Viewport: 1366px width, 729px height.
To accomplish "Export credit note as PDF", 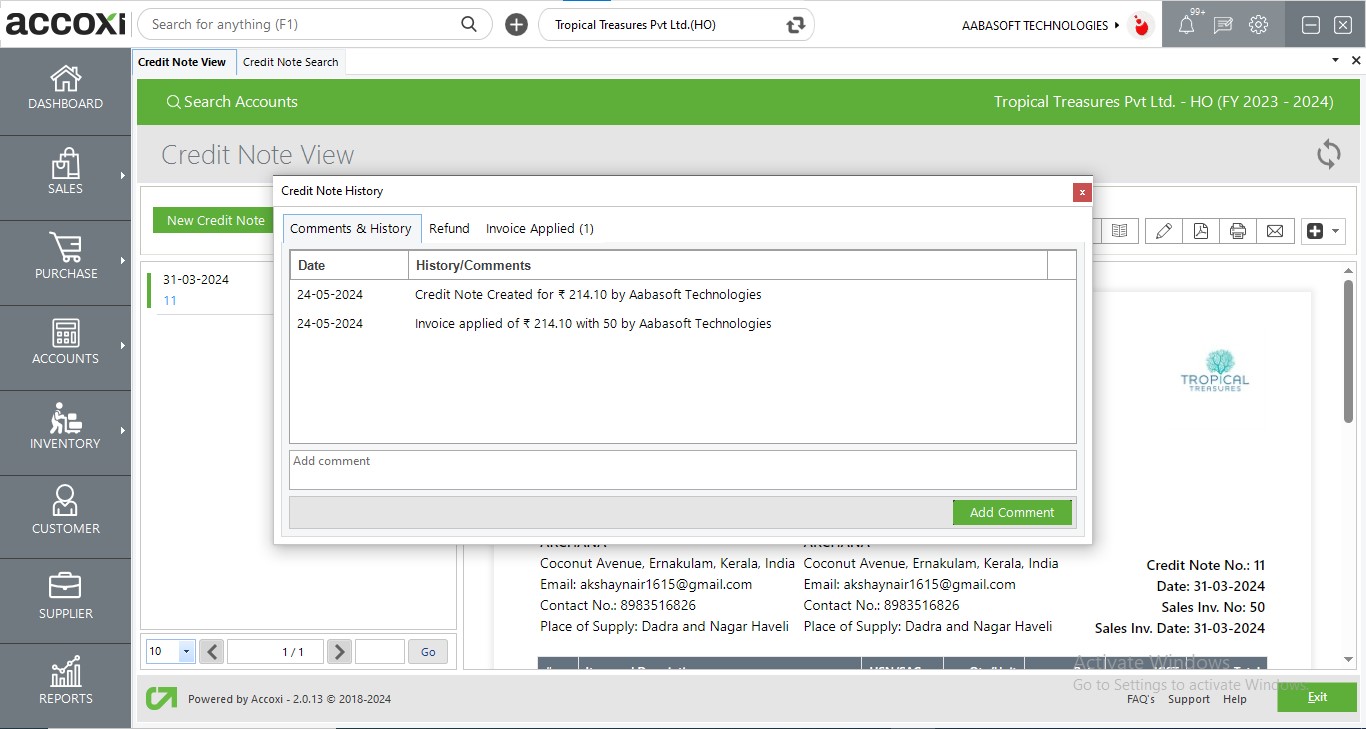I will [1200, 231].
